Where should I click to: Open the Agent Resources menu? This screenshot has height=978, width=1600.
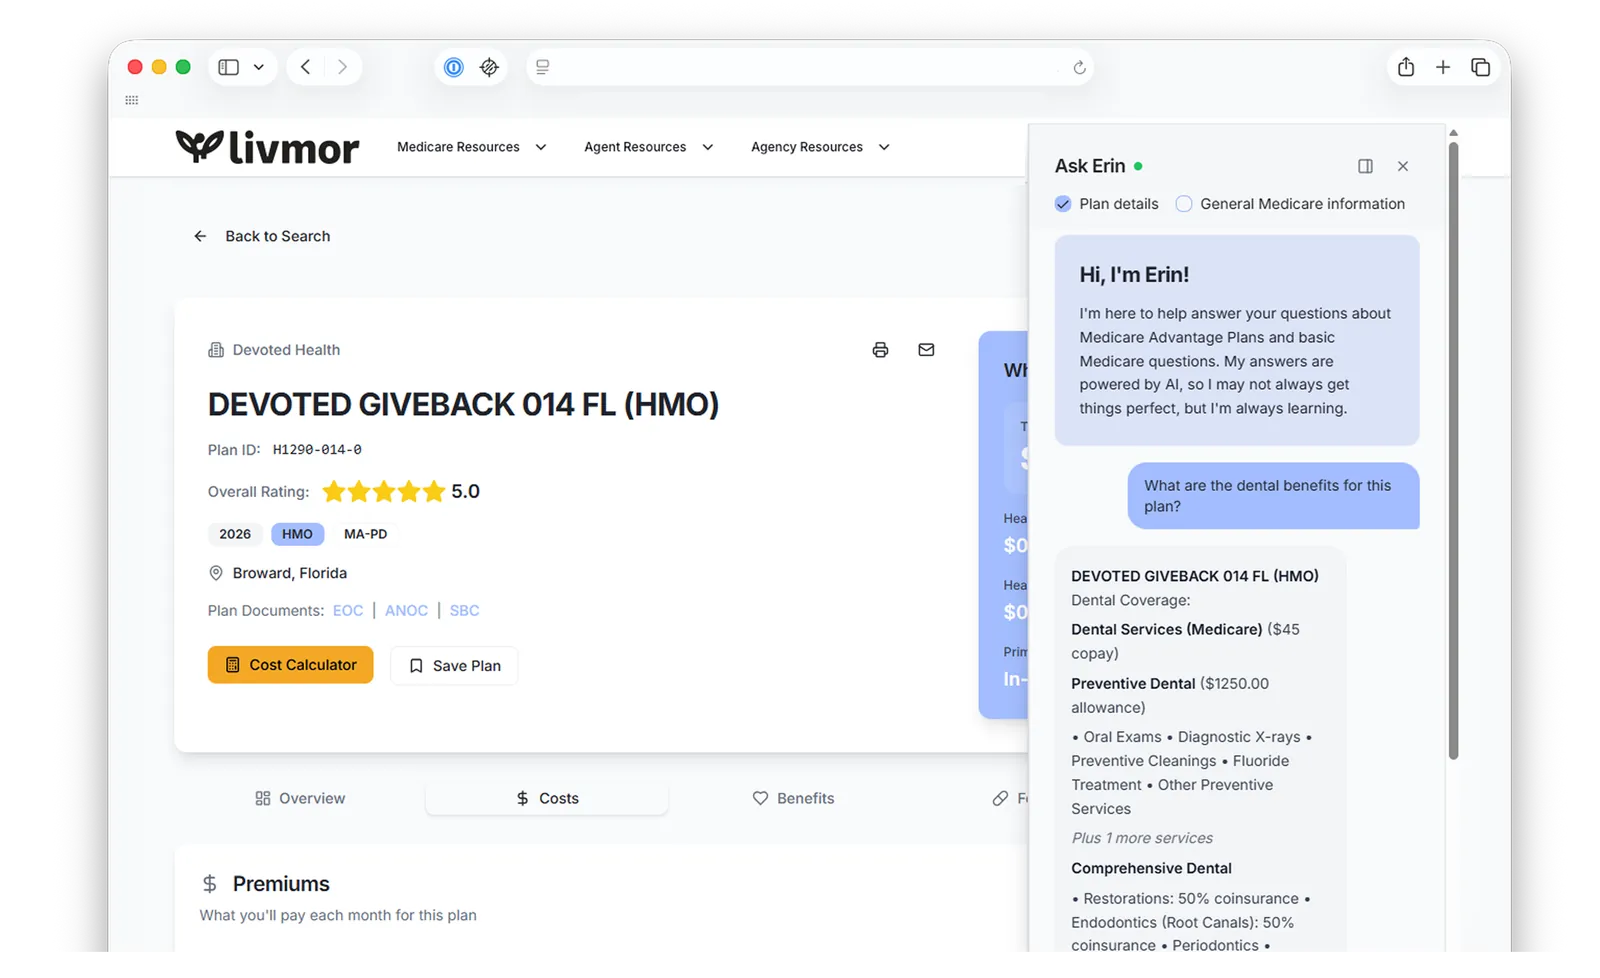tap(635, 147)
